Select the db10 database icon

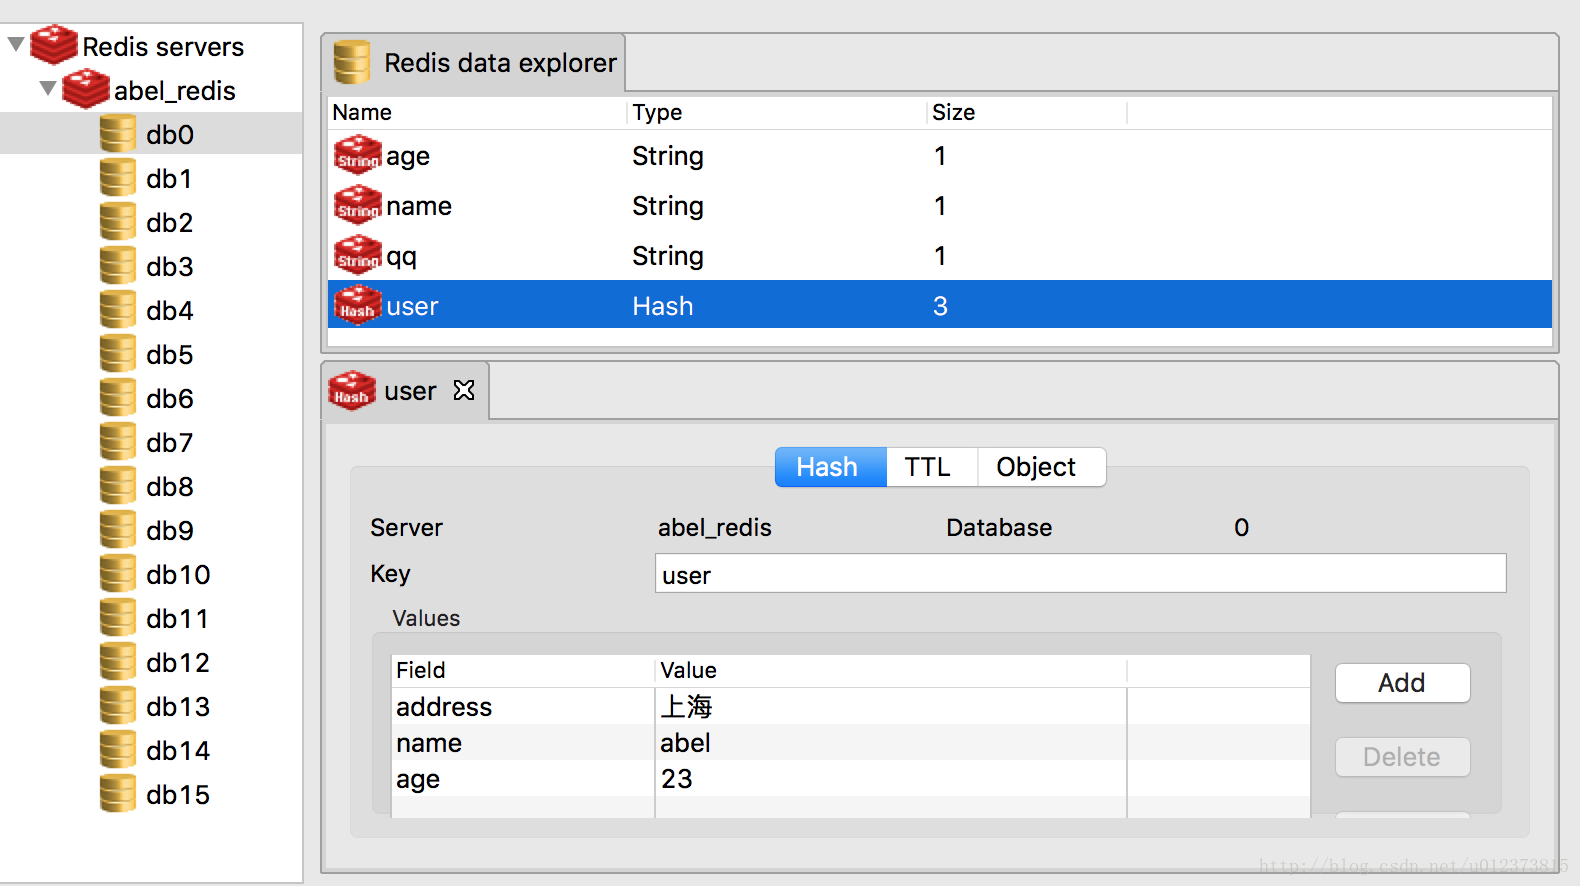(x=118, y=573)
